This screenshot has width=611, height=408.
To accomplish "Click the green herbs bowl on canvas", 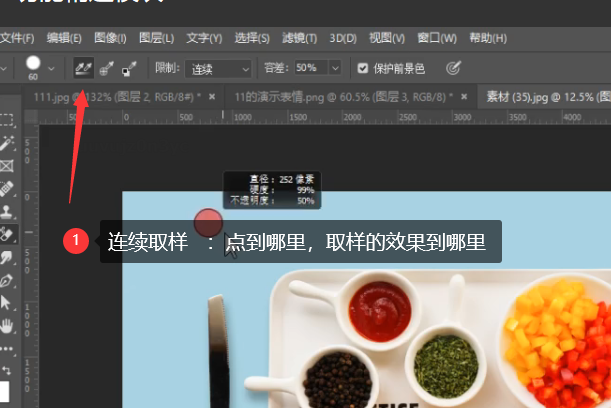I will tap(446, 366).
